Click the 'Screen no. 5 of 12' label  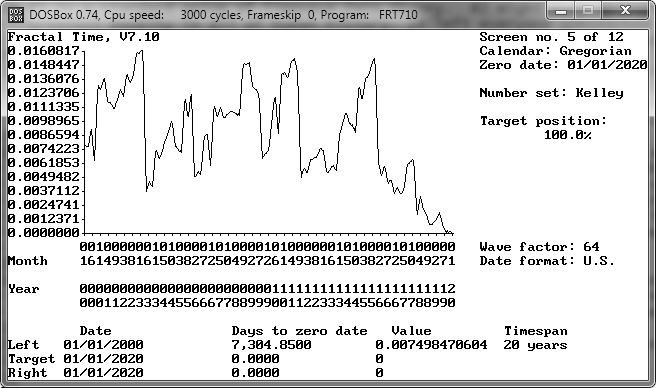pos(551,37)
